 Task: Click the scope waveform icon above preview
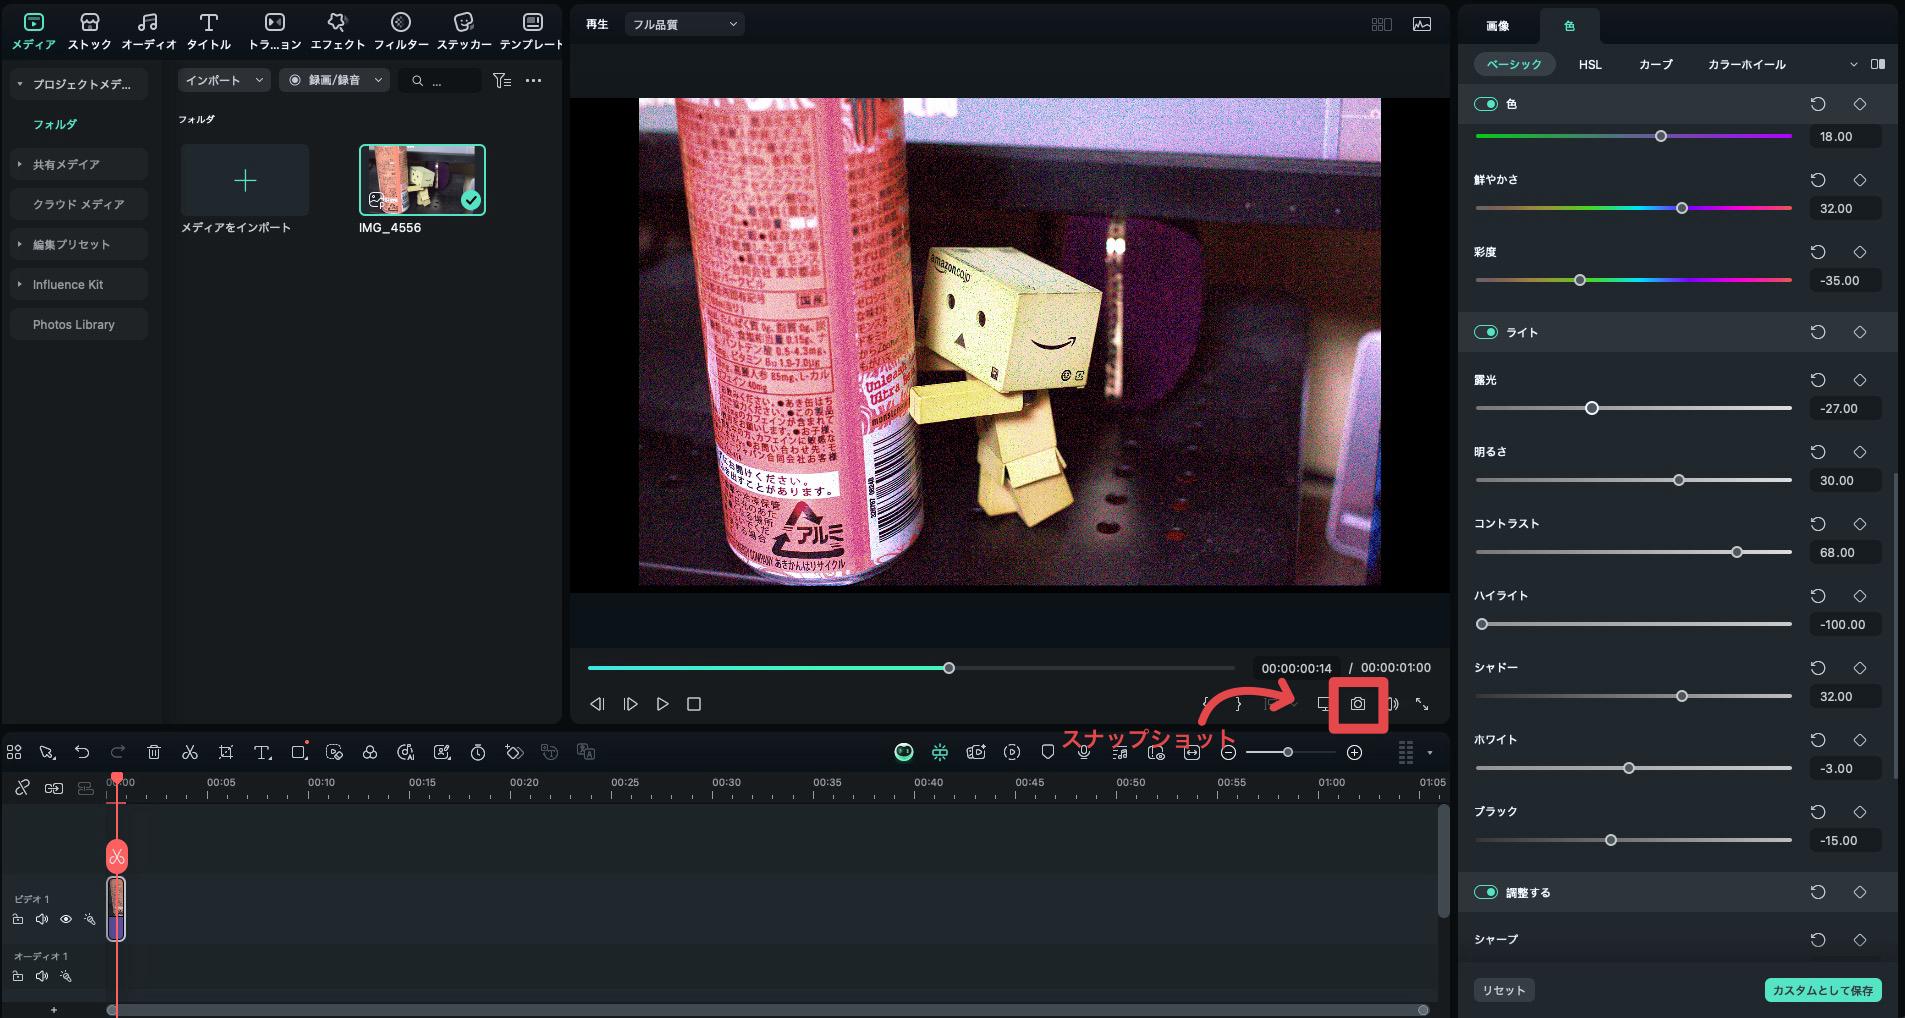(x=1422, y=24)
